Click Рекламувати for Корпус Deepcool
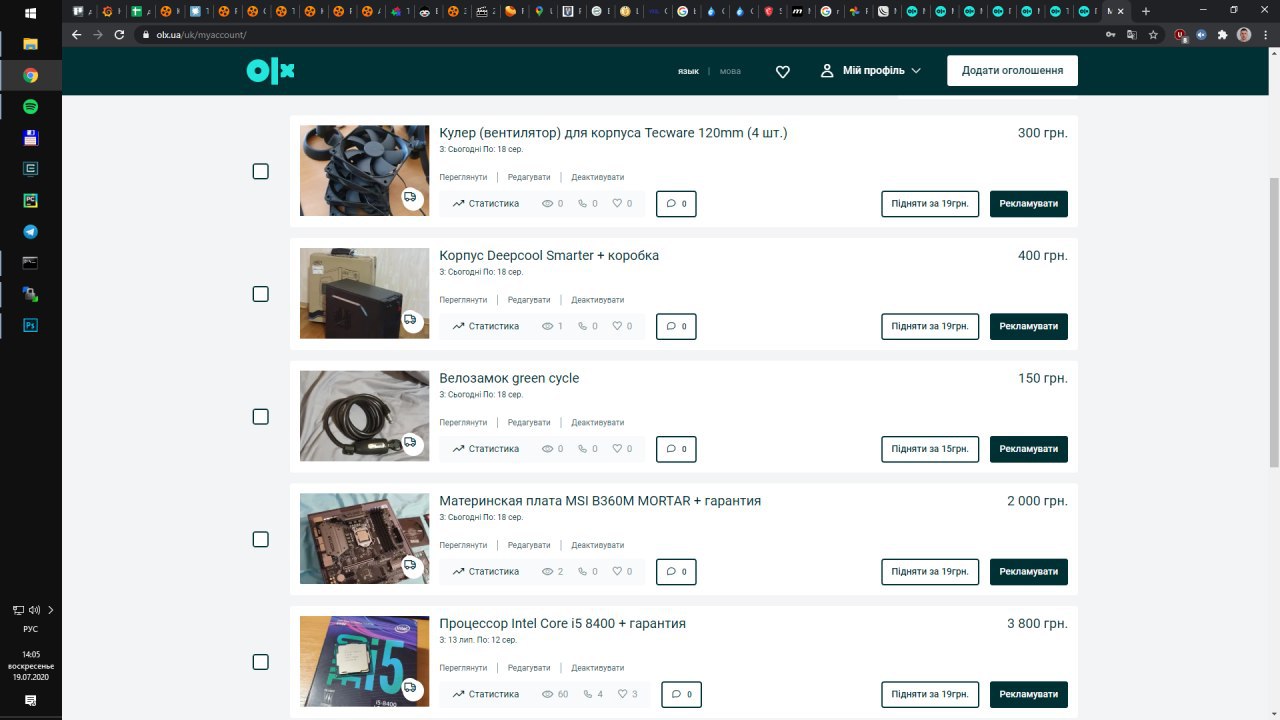This screenshot has height=720, width=1280. click(1029, 326)
